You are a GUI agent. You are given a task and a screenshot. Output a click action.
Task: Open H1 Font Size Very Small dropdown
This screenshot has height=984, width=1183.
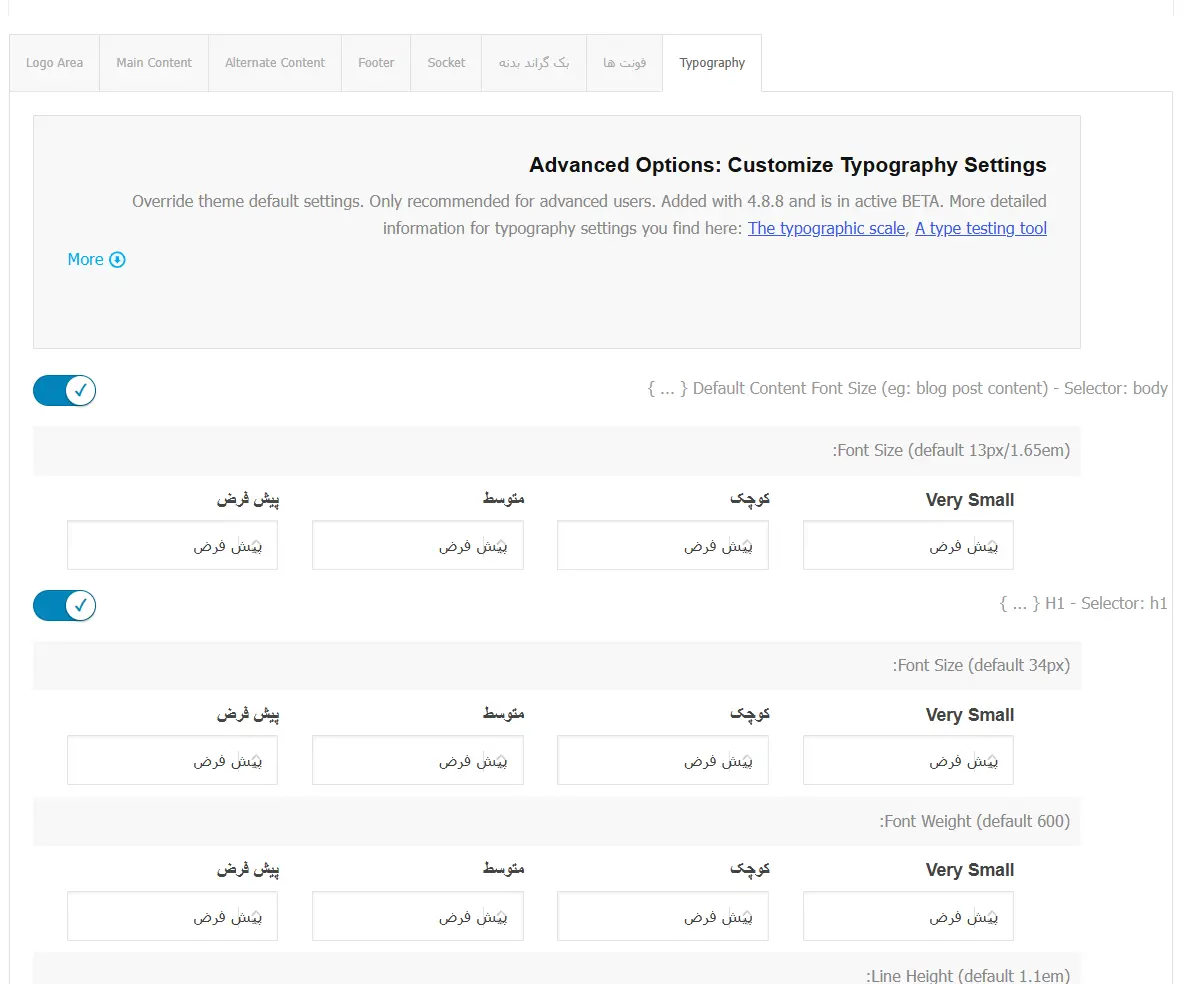tap(908, 760)
